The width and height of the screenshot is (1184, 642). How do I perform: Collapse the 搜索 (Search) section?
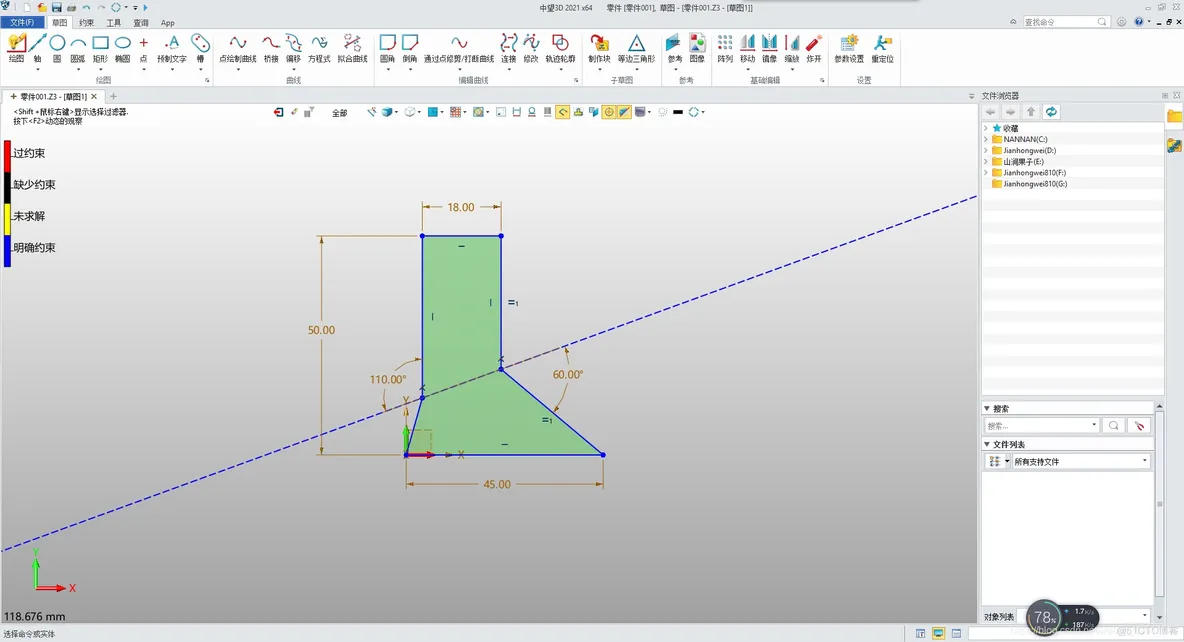coord(987,409)
